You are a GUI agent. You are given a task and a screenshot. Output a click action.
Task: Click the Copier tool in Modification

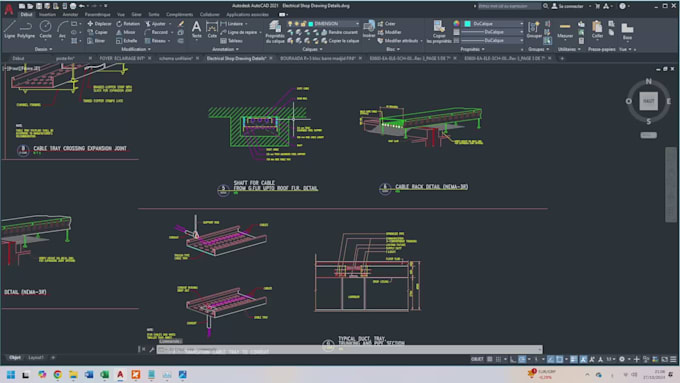click(98, 32)
